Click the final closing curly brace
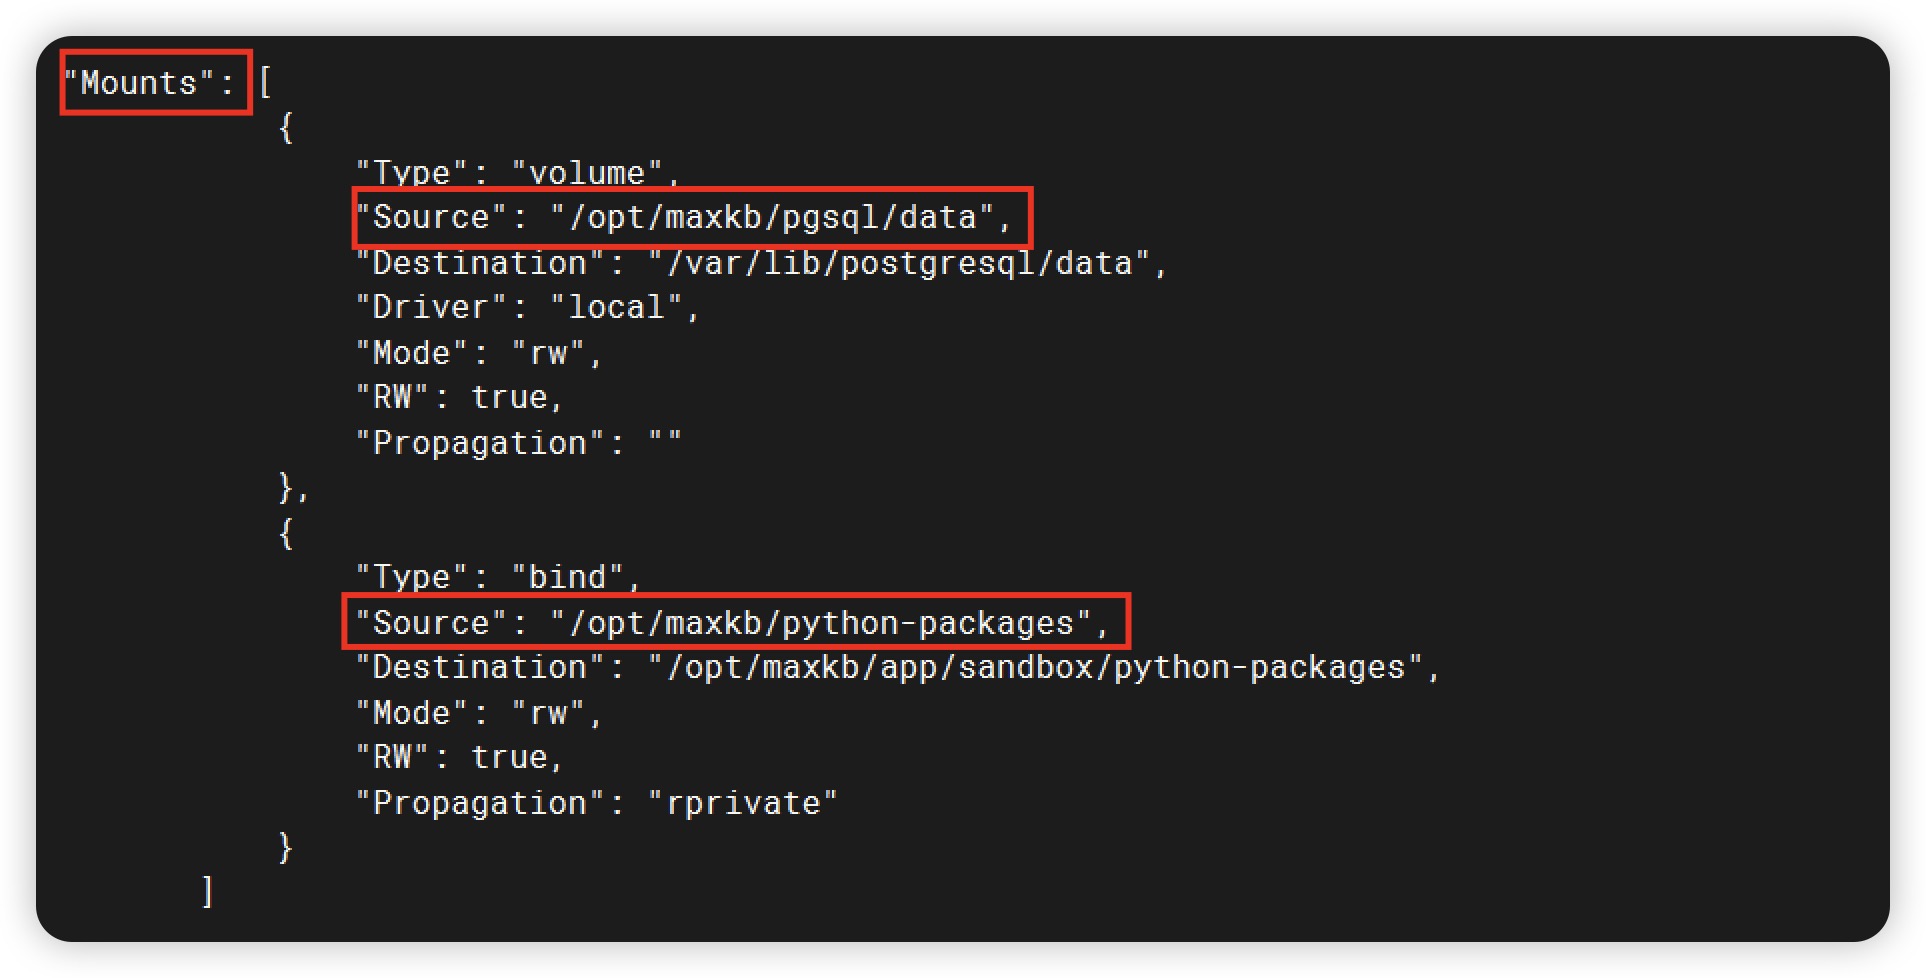Screen dimensions: 1926x978 point(286,847)
